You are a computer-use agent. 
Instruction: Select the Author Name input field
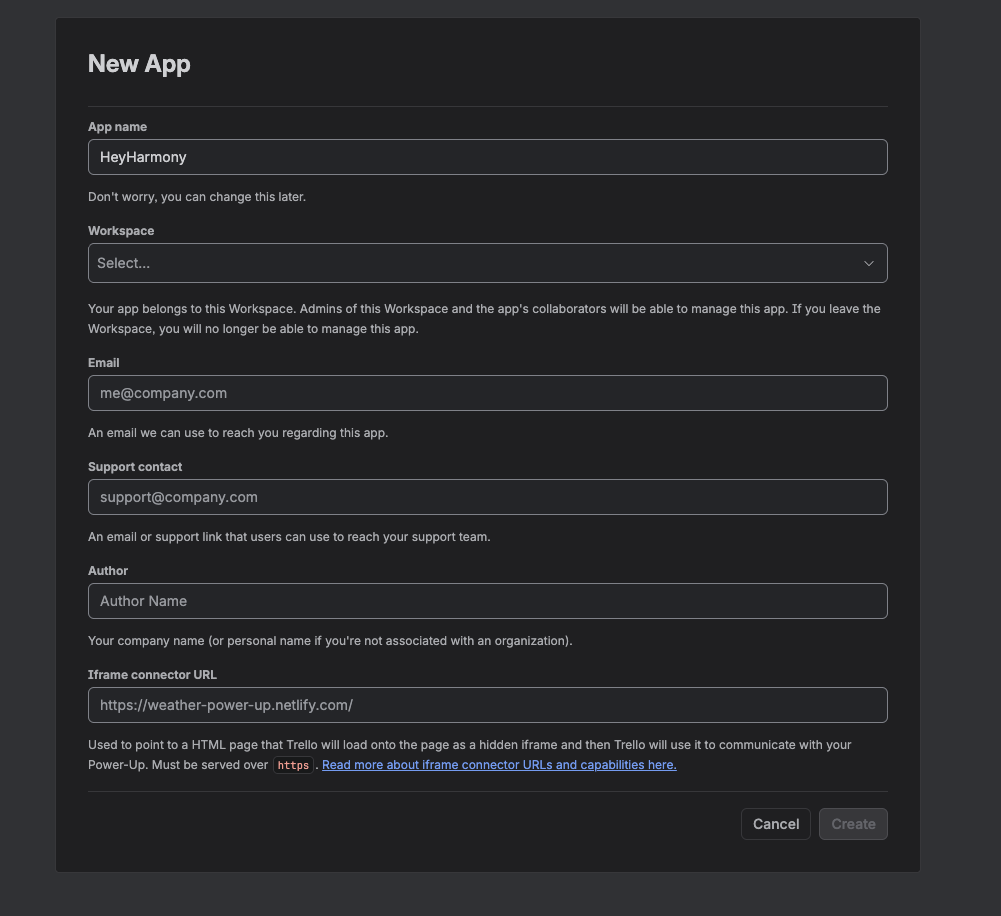[x=487, y=601]
